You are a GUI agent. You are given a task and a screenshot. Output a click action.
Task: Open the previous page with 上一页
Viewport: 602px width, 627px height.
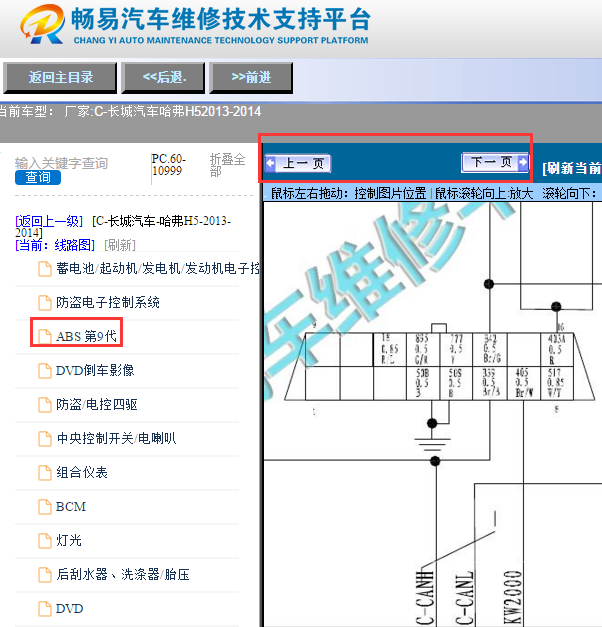click(x=298, y=164)
